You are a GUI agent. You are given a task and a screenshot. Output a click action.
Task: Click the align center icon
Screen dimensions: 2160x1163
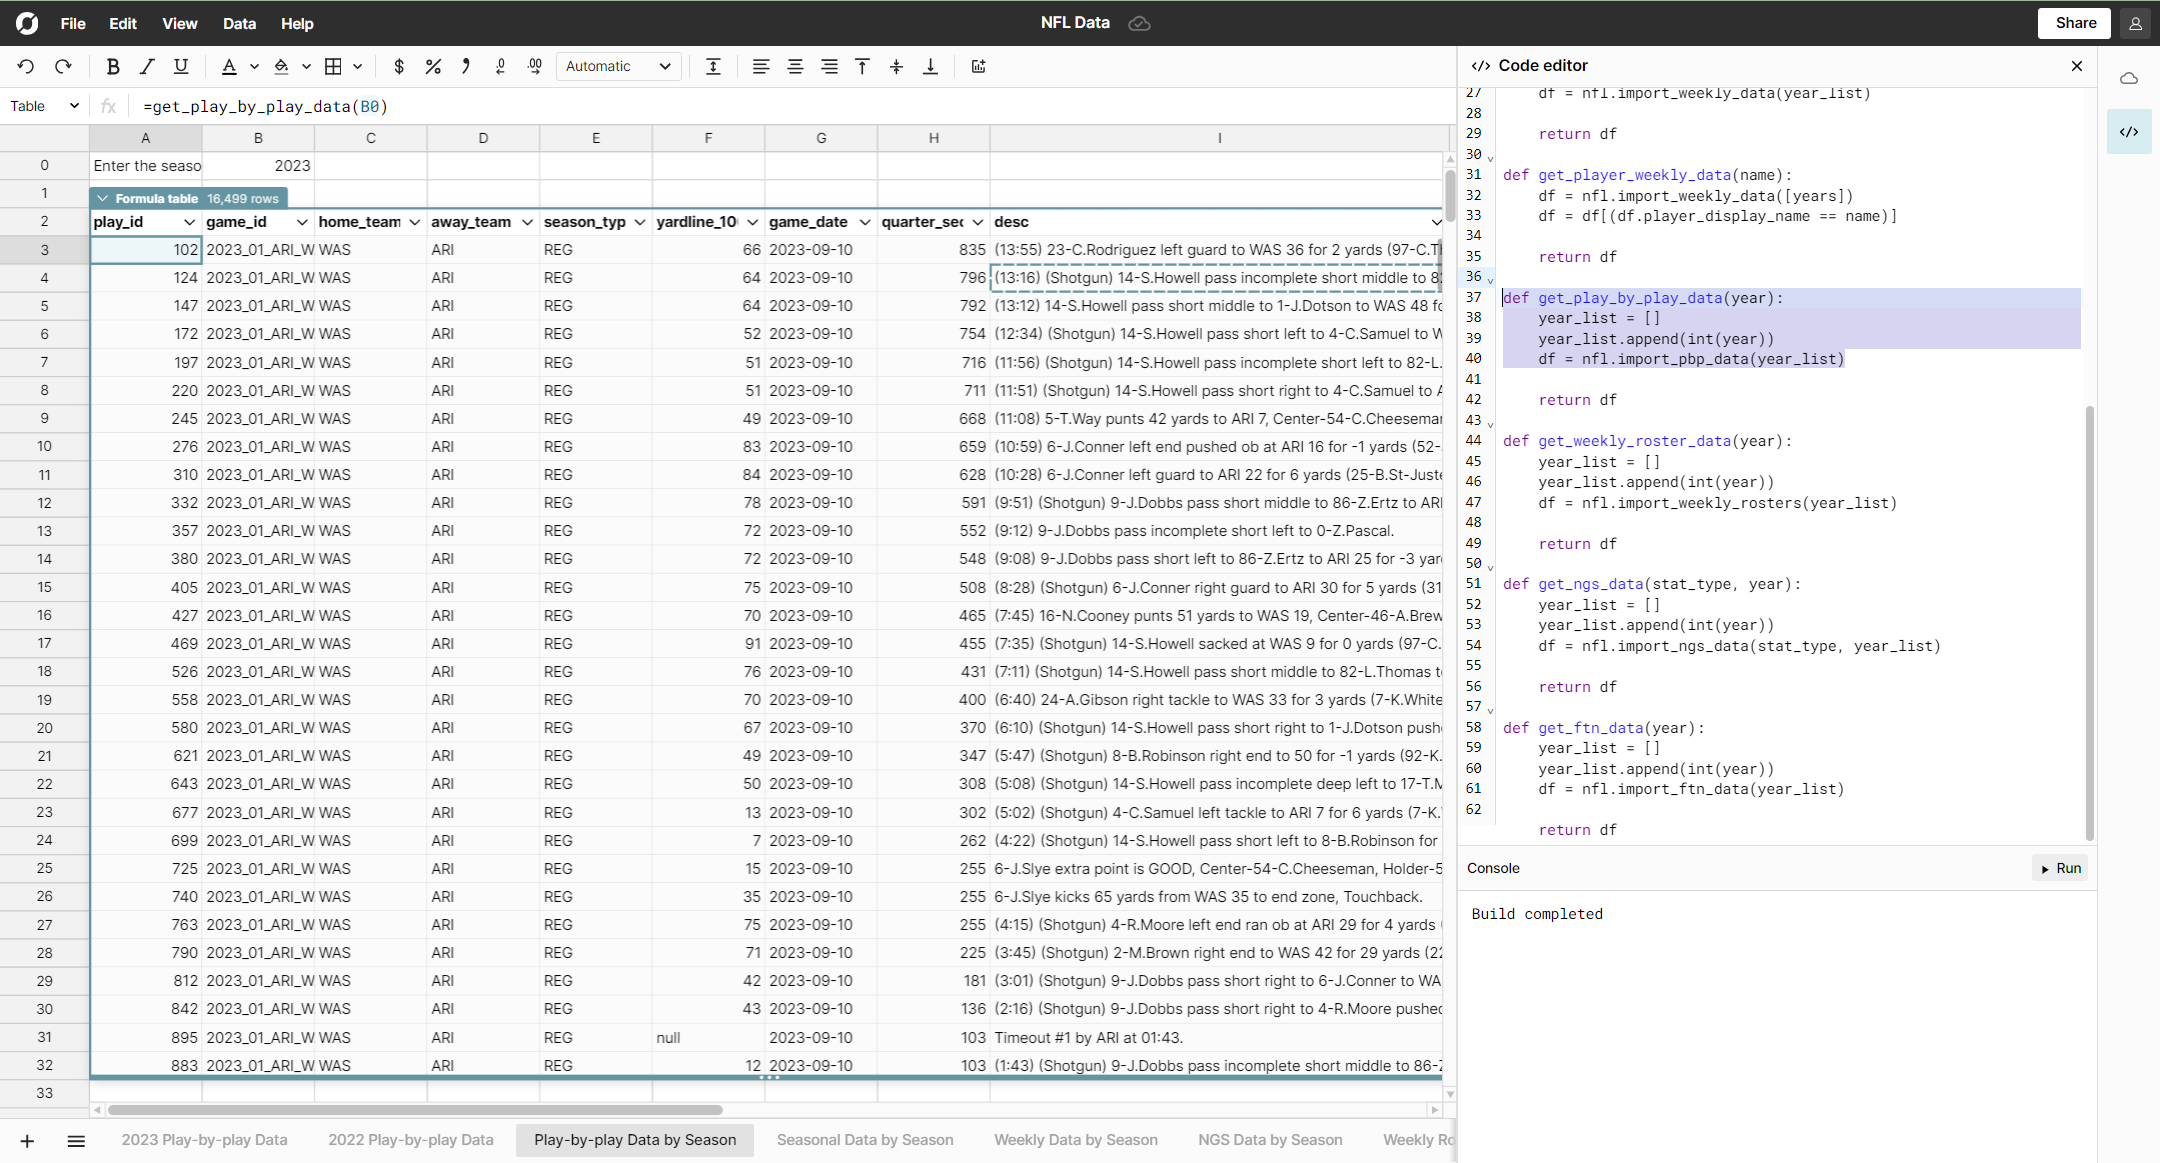pos(795,66)
